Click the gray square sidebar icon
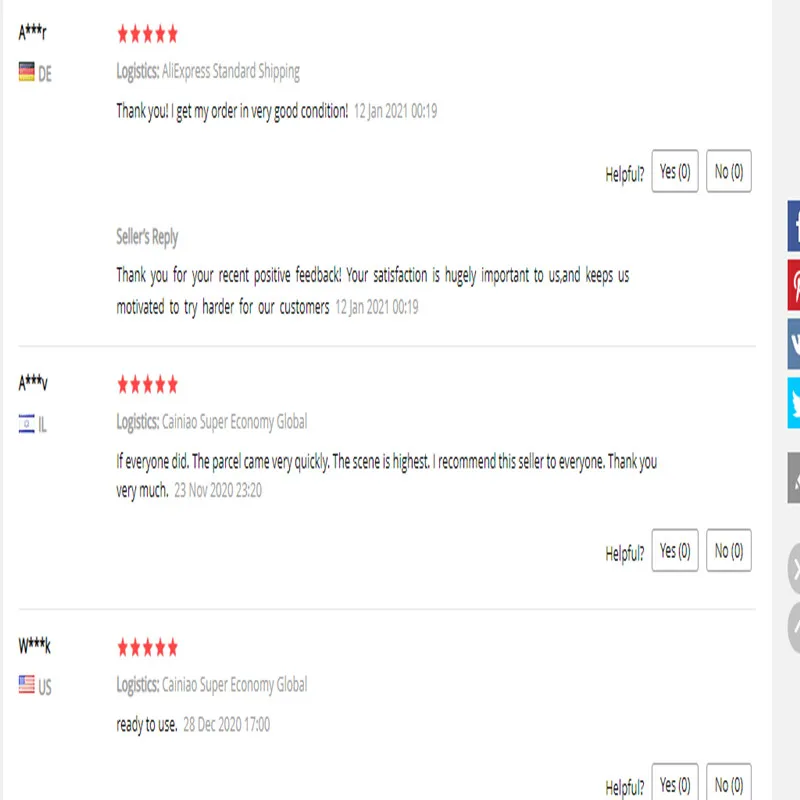Image resolution: width=800 pixels, height=800 pixels. [794, 478]
